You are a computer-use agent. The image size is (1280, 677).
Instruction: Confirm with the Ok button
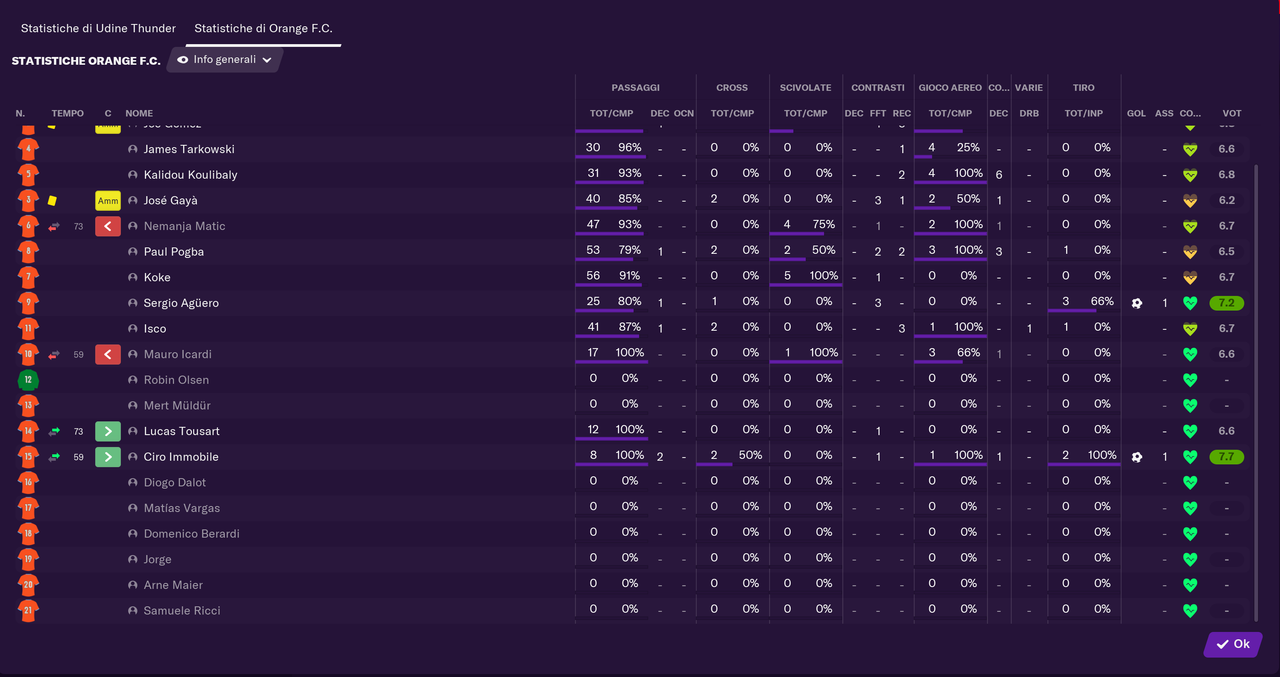click(1233, 644)
